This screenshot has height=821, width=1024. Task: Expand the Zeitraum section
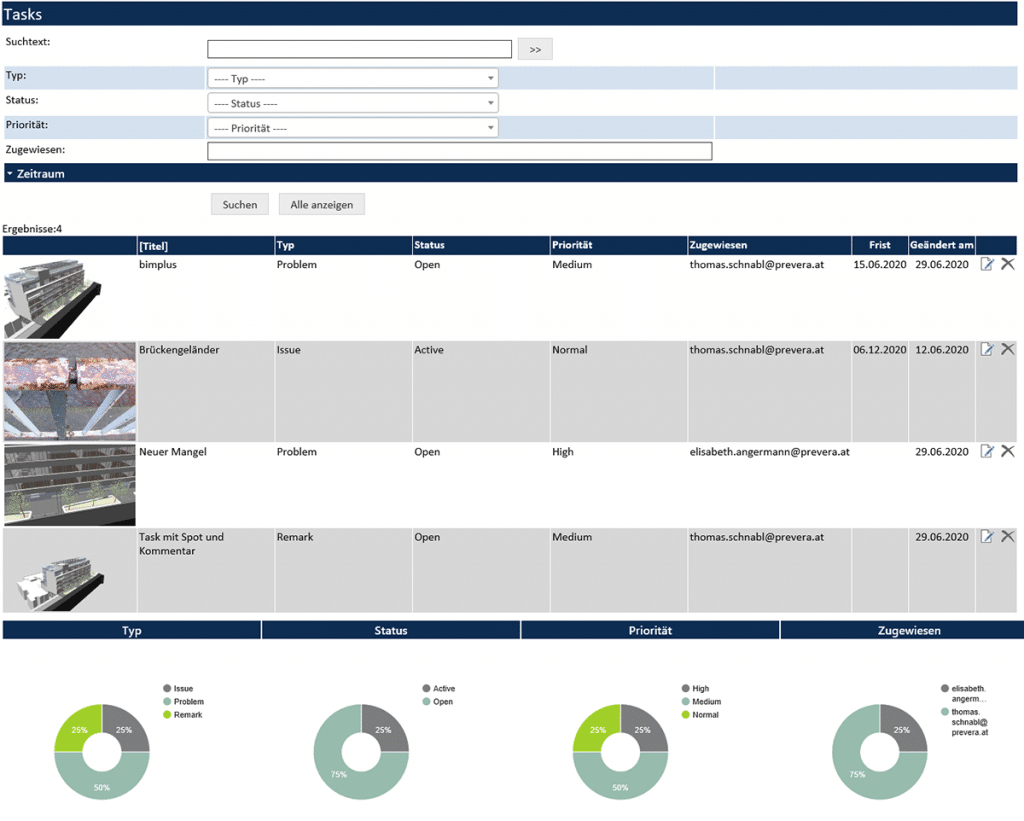[36, 173]
